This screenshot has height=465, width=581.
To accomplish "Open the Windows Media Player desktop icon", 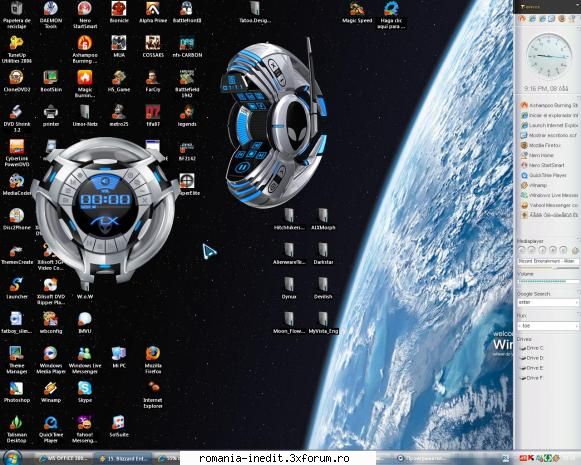I will point(51,360).
